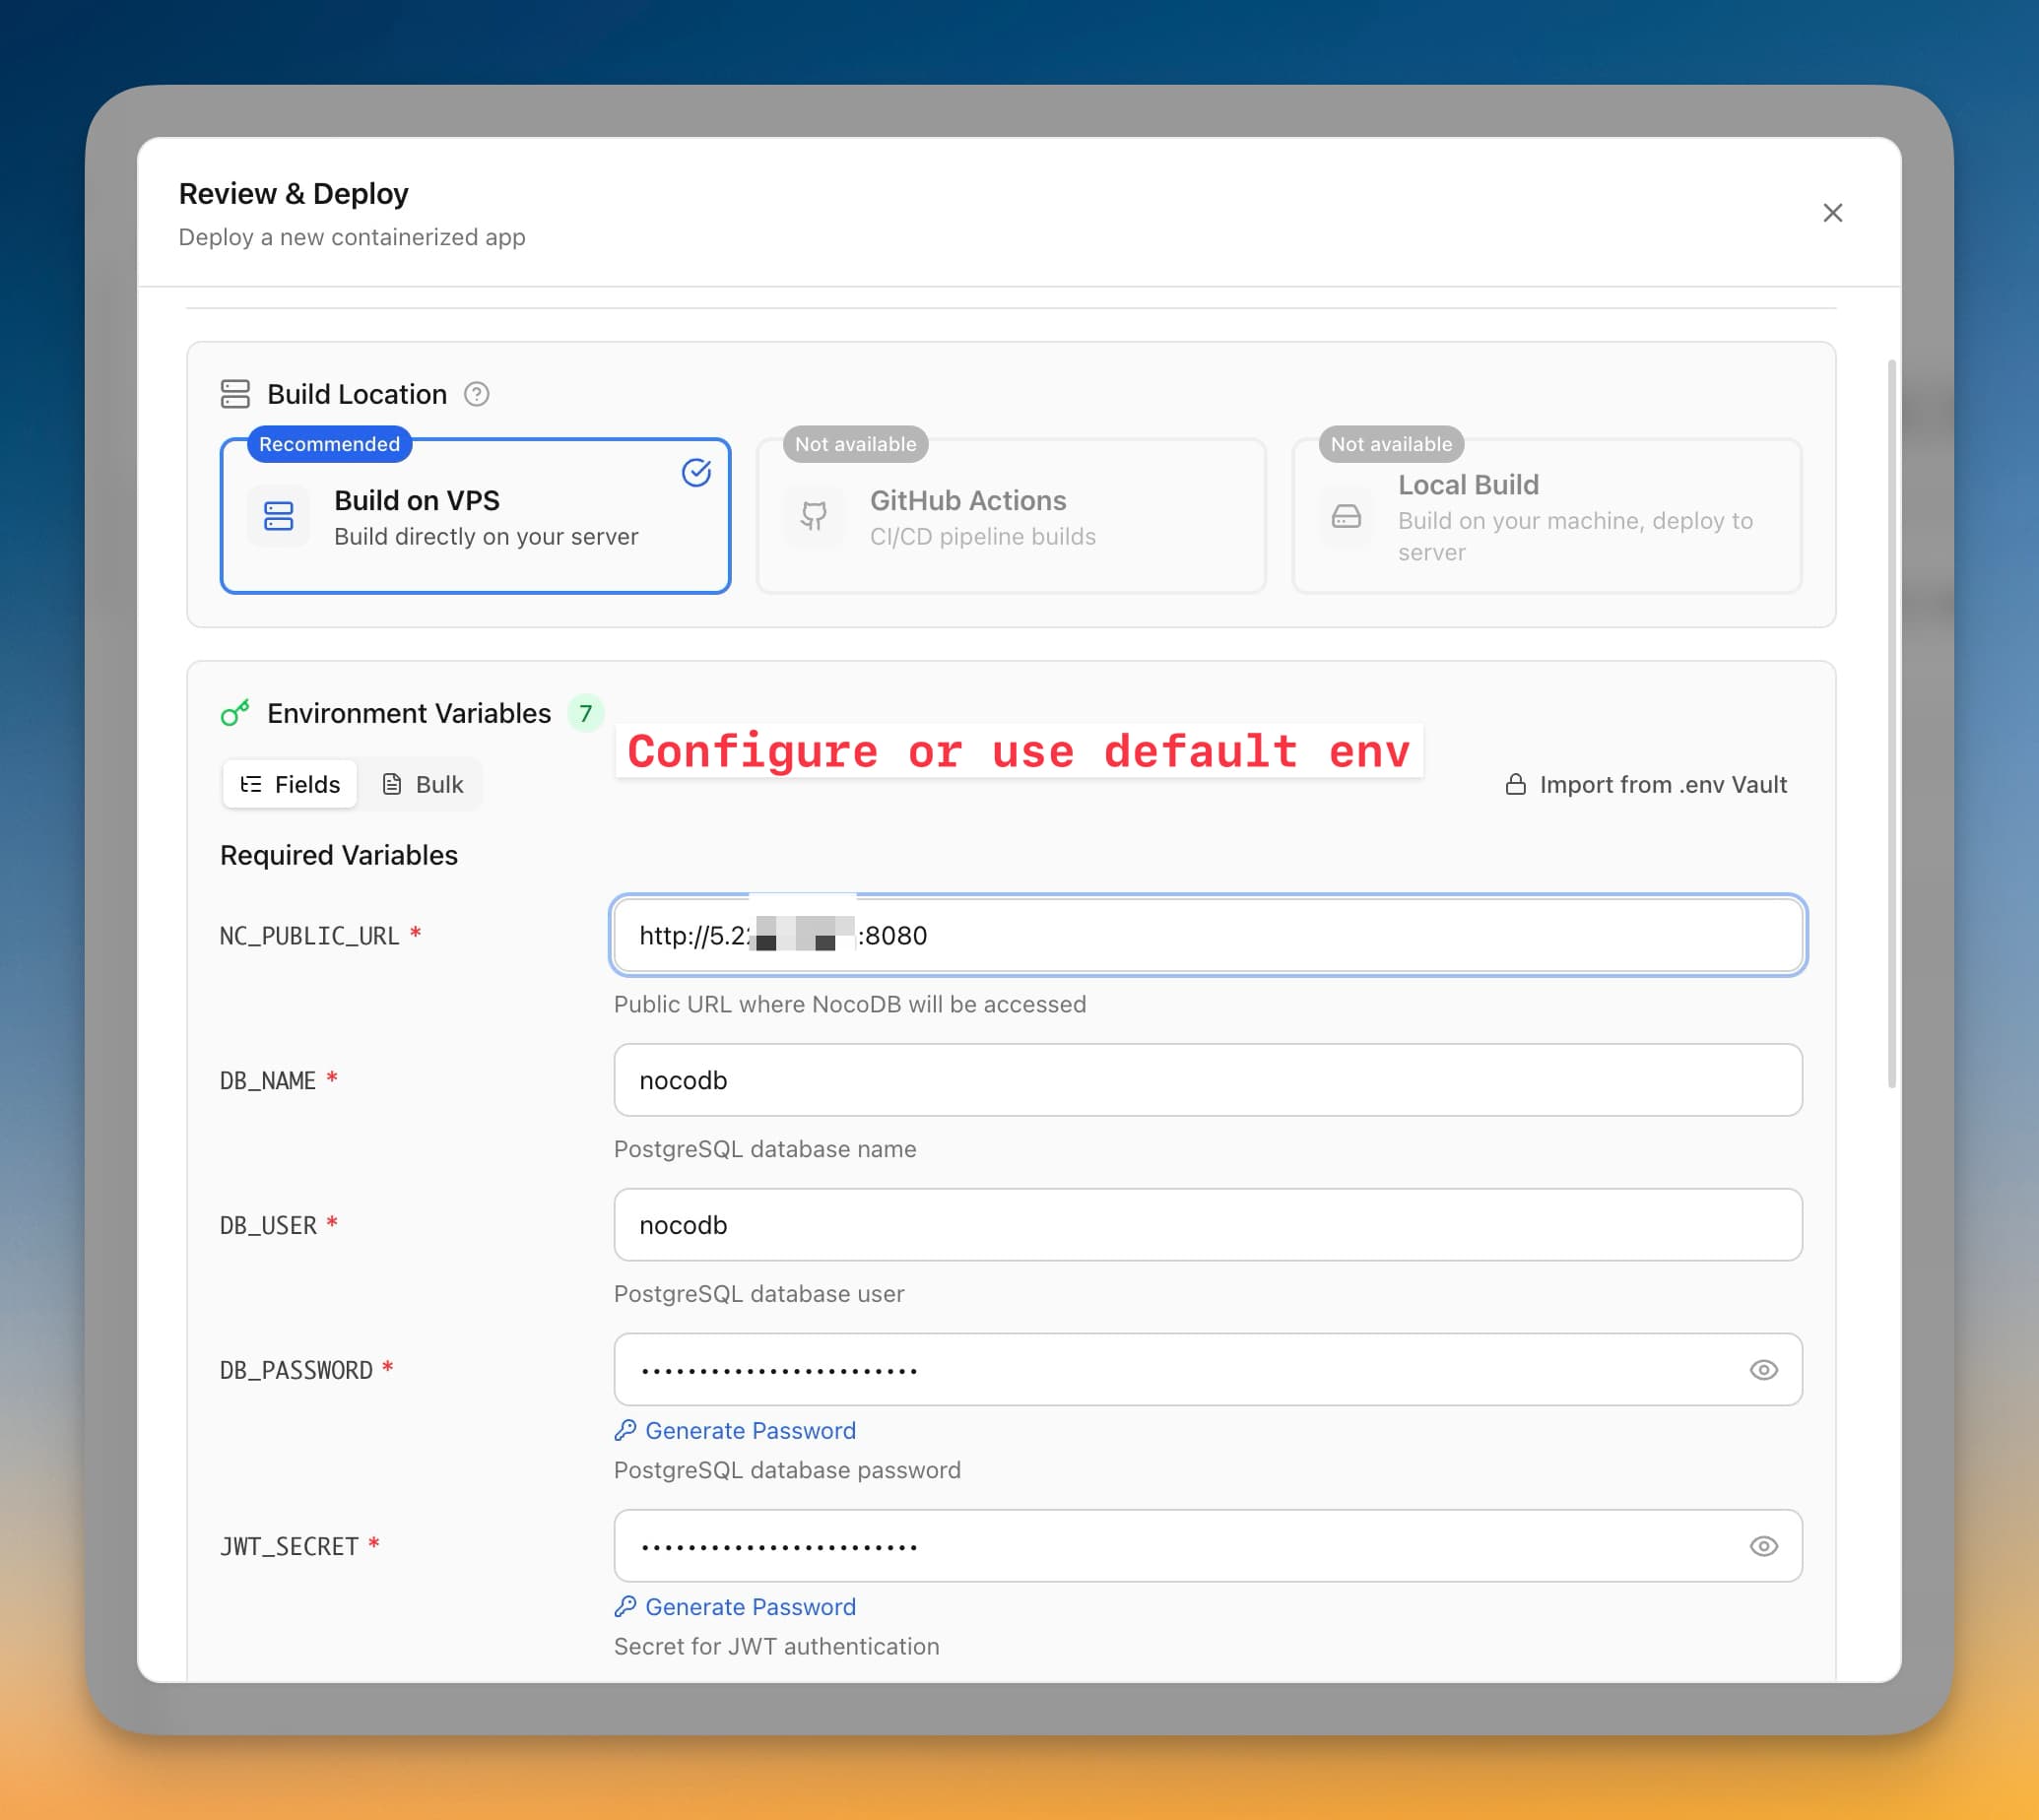Screen dimensions: 2039x1820
Task: Select the Build on VPS option
Action: click(x=476, y=516)
